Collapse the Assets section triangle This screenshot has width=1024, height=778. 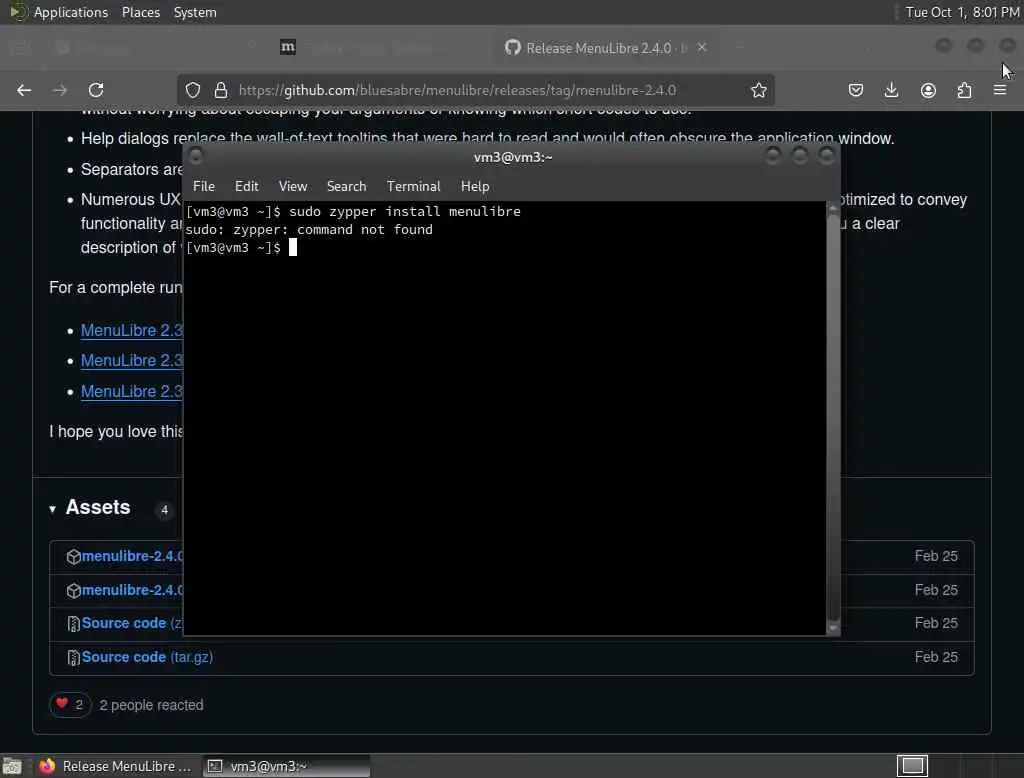(x=52, y=509)
